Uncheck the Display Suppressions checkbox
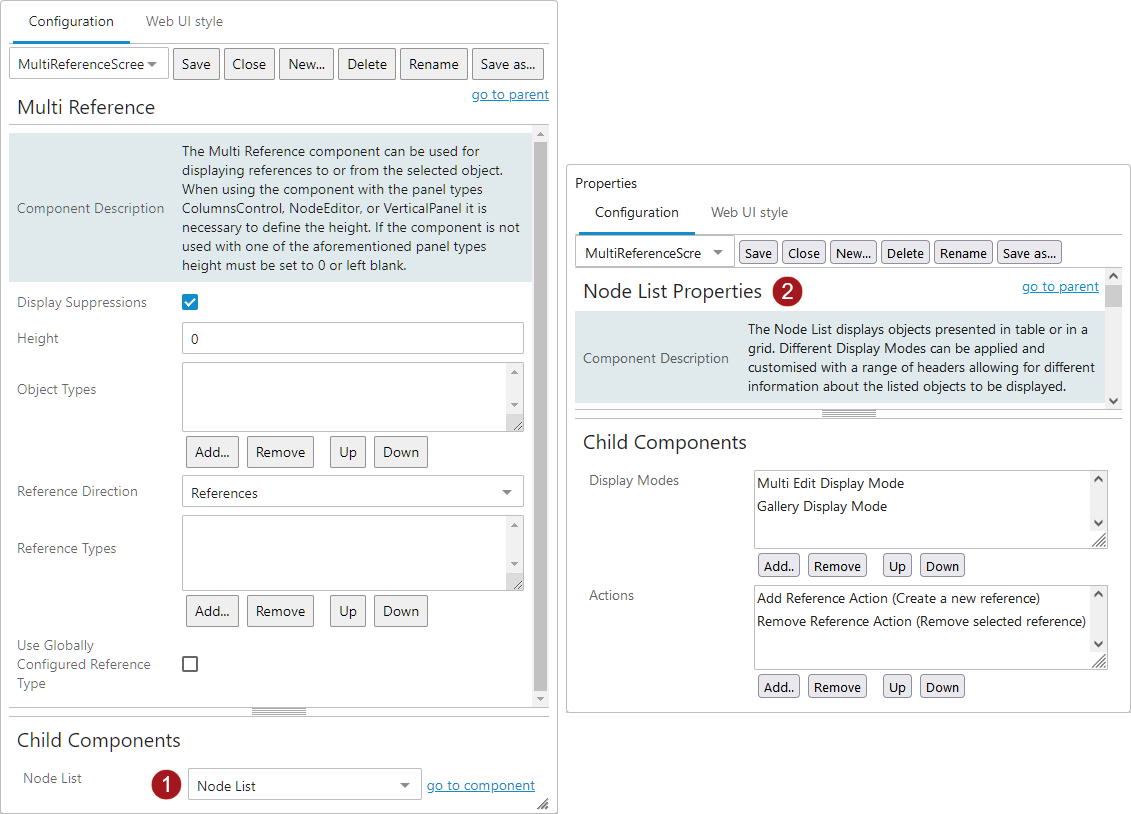This screenshot has width=1131, height=814. tap(190, 302)
